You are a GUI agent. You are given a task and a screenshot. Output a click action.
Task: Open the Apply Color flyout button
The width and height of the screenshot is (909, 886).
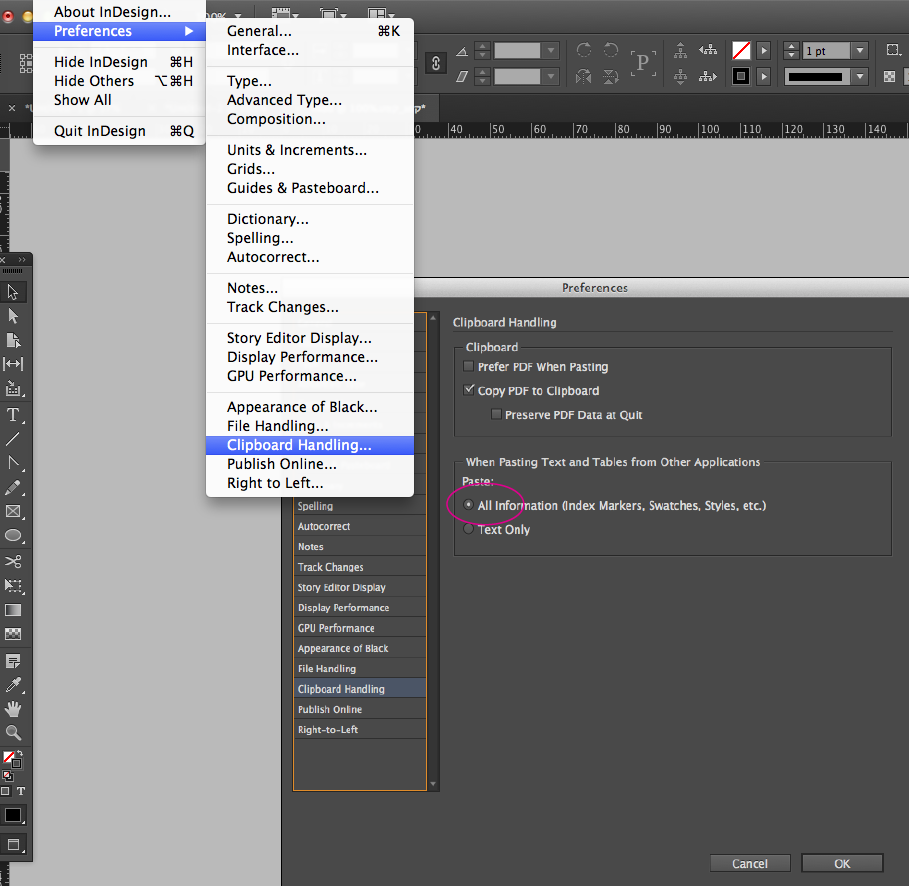[13, 816]
